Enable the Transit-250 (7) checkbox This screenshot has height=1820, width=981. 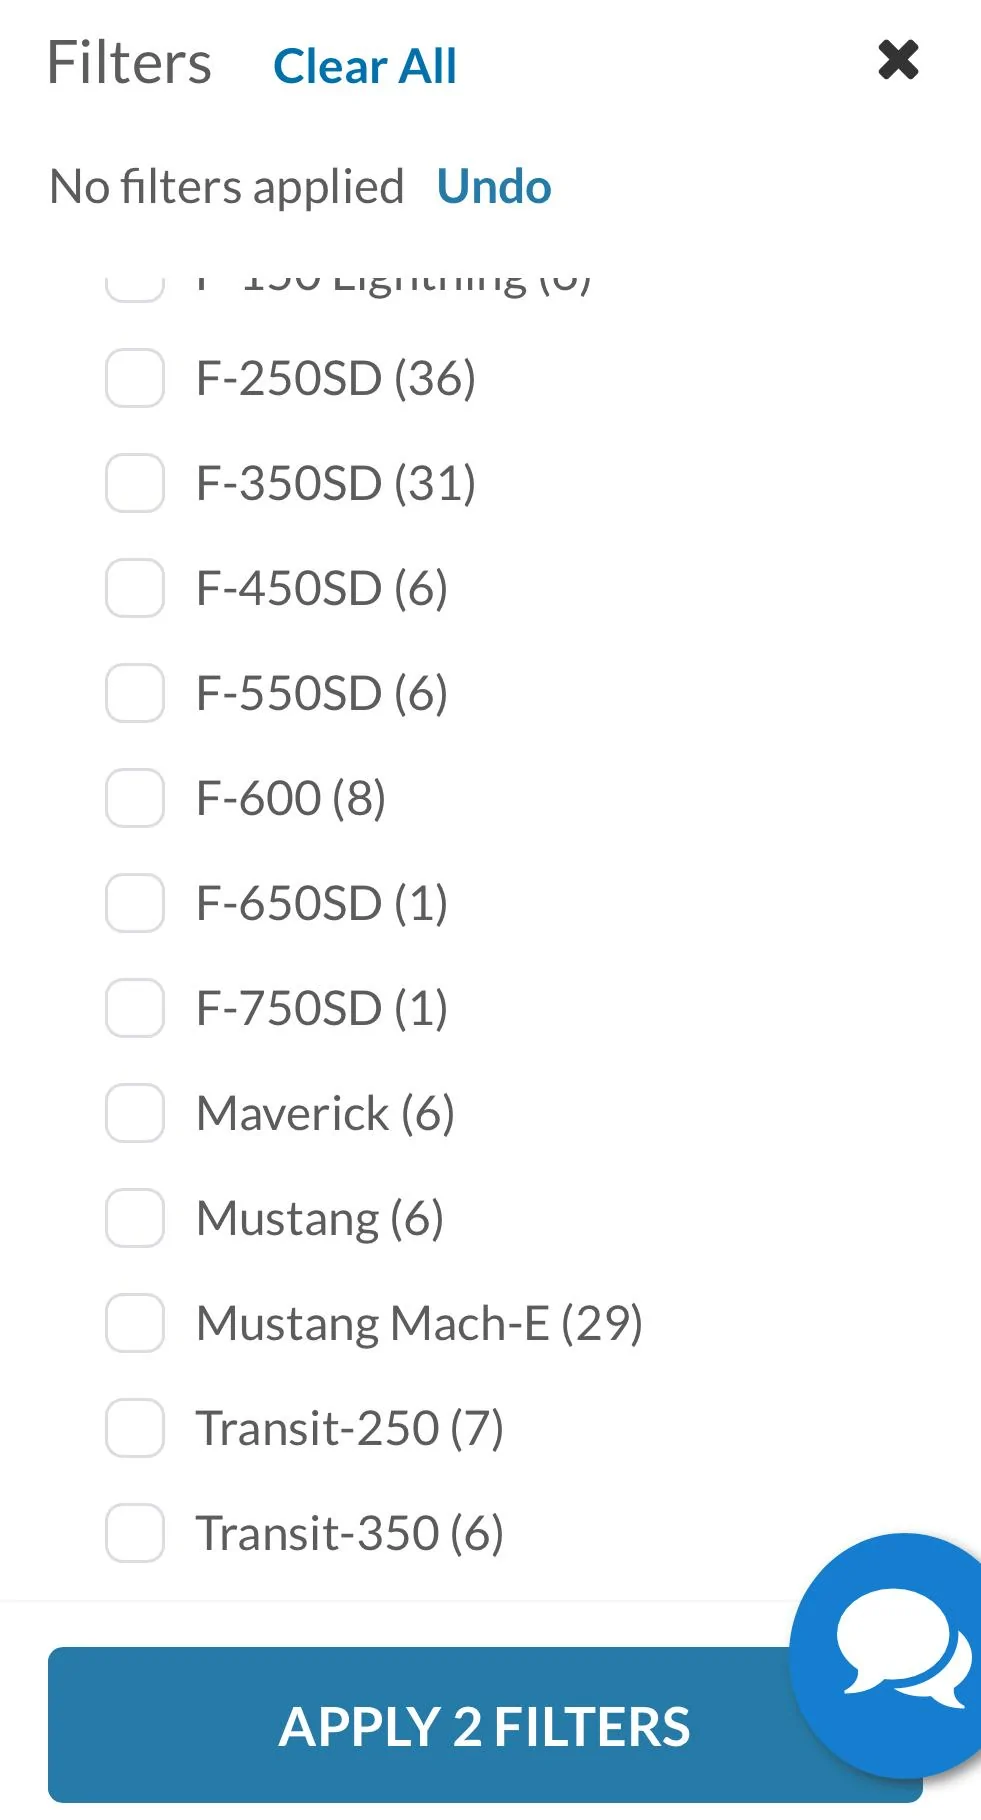pos(135,1428)
